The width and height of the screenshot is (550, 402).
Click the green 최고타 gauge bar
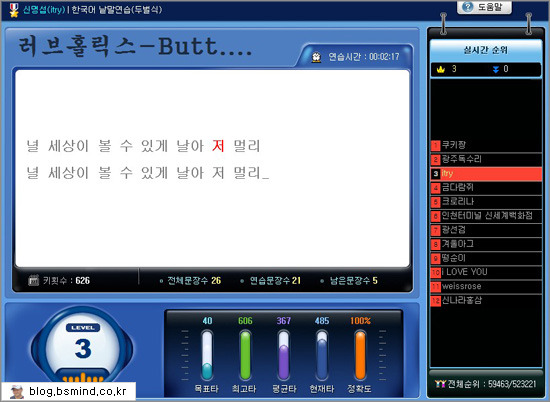click(245, 355)
